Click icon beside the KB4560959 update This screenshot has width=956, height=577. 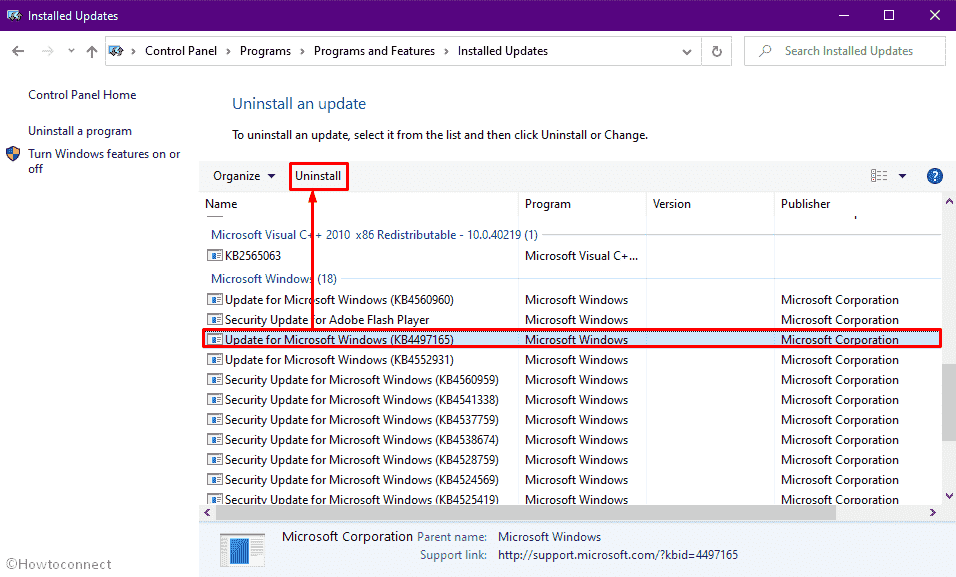[215, 380]
